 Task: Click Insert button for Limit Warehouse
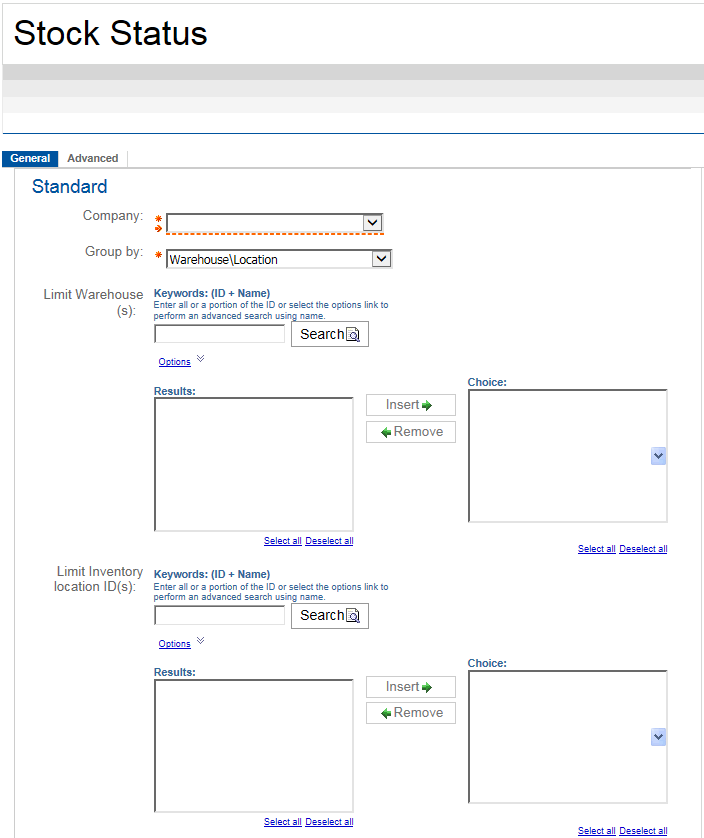(x=410, y=405)
